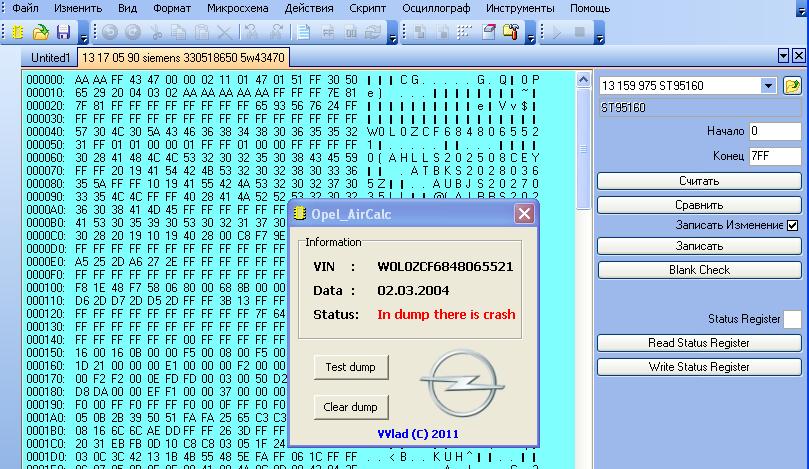Close the current document tab with X
The height and width of the screenshot is (469, 809).
pos(798,56)
